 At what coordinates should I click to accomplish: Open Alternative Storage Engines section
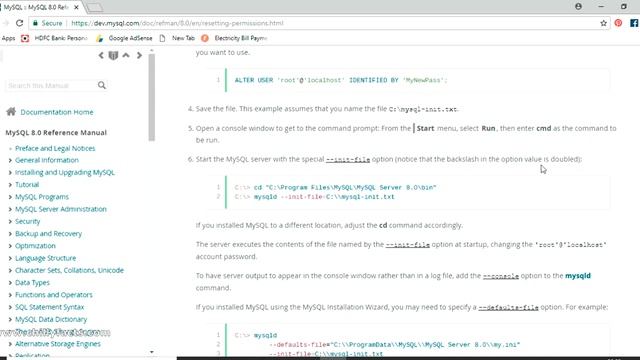click(58, 344)
